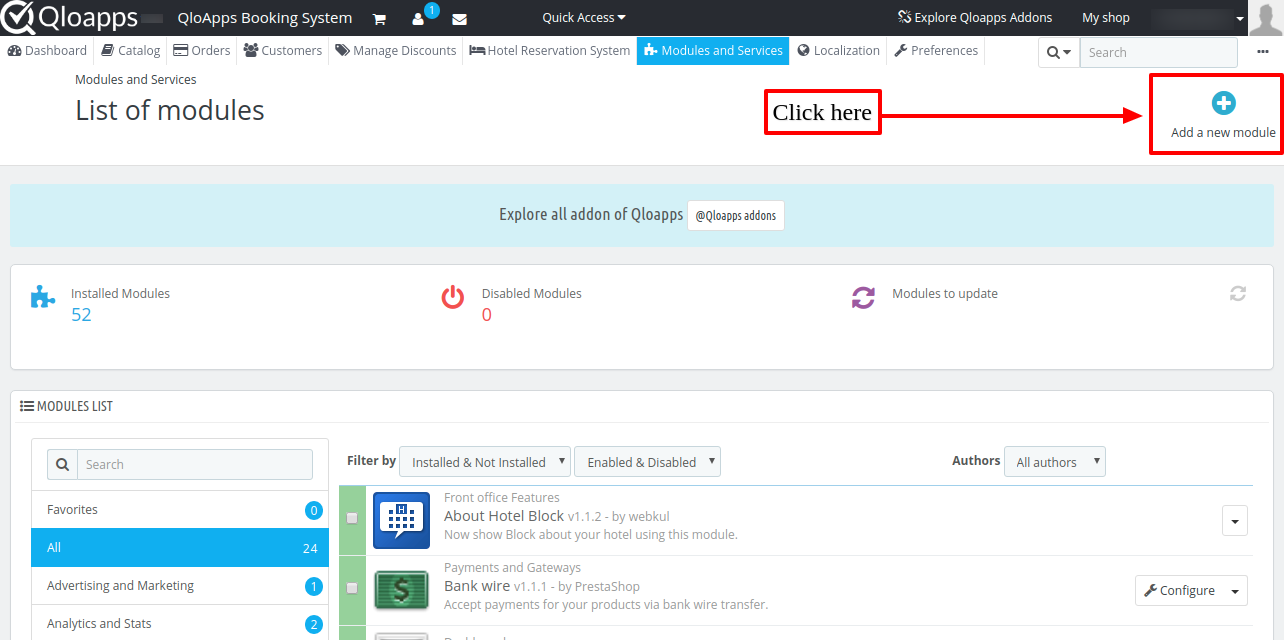
Task: Focus the modules list Search field
Action: (x=195, y=464)
